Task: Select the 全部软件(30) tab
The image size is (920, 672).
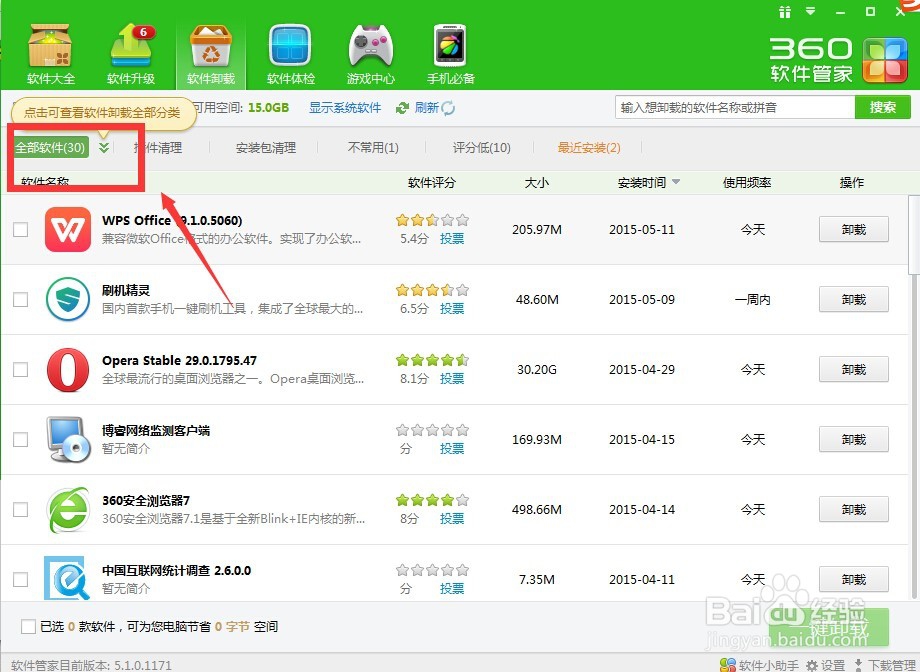Action: click(x=50, y=147)
